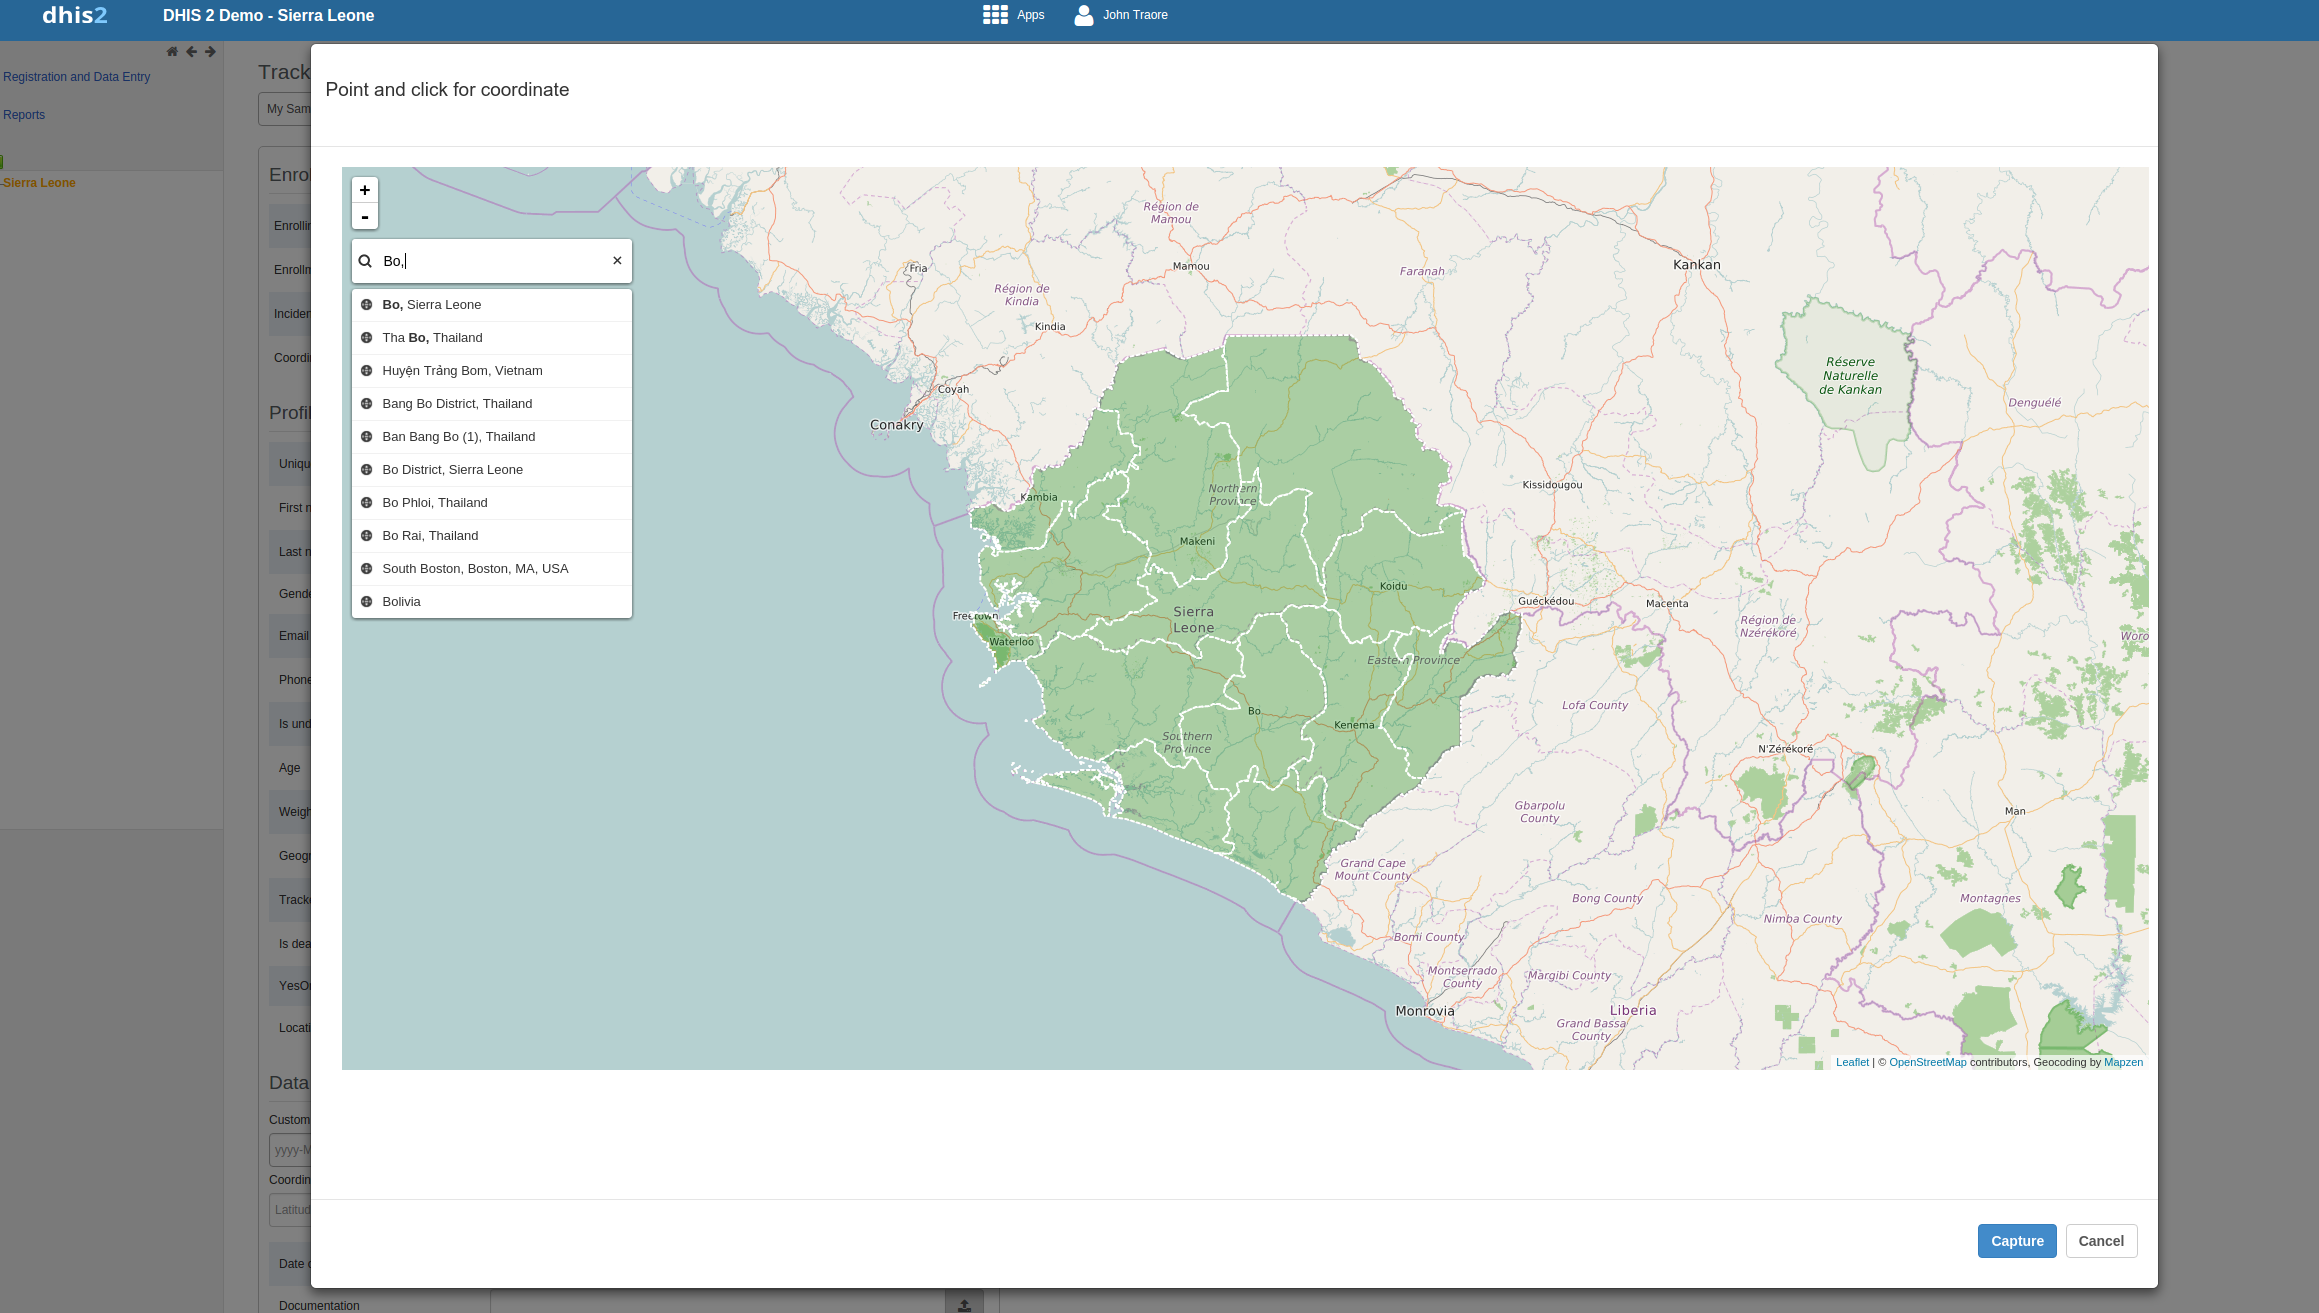Click the back arrow in left sidebar

[x=191, y=52]
